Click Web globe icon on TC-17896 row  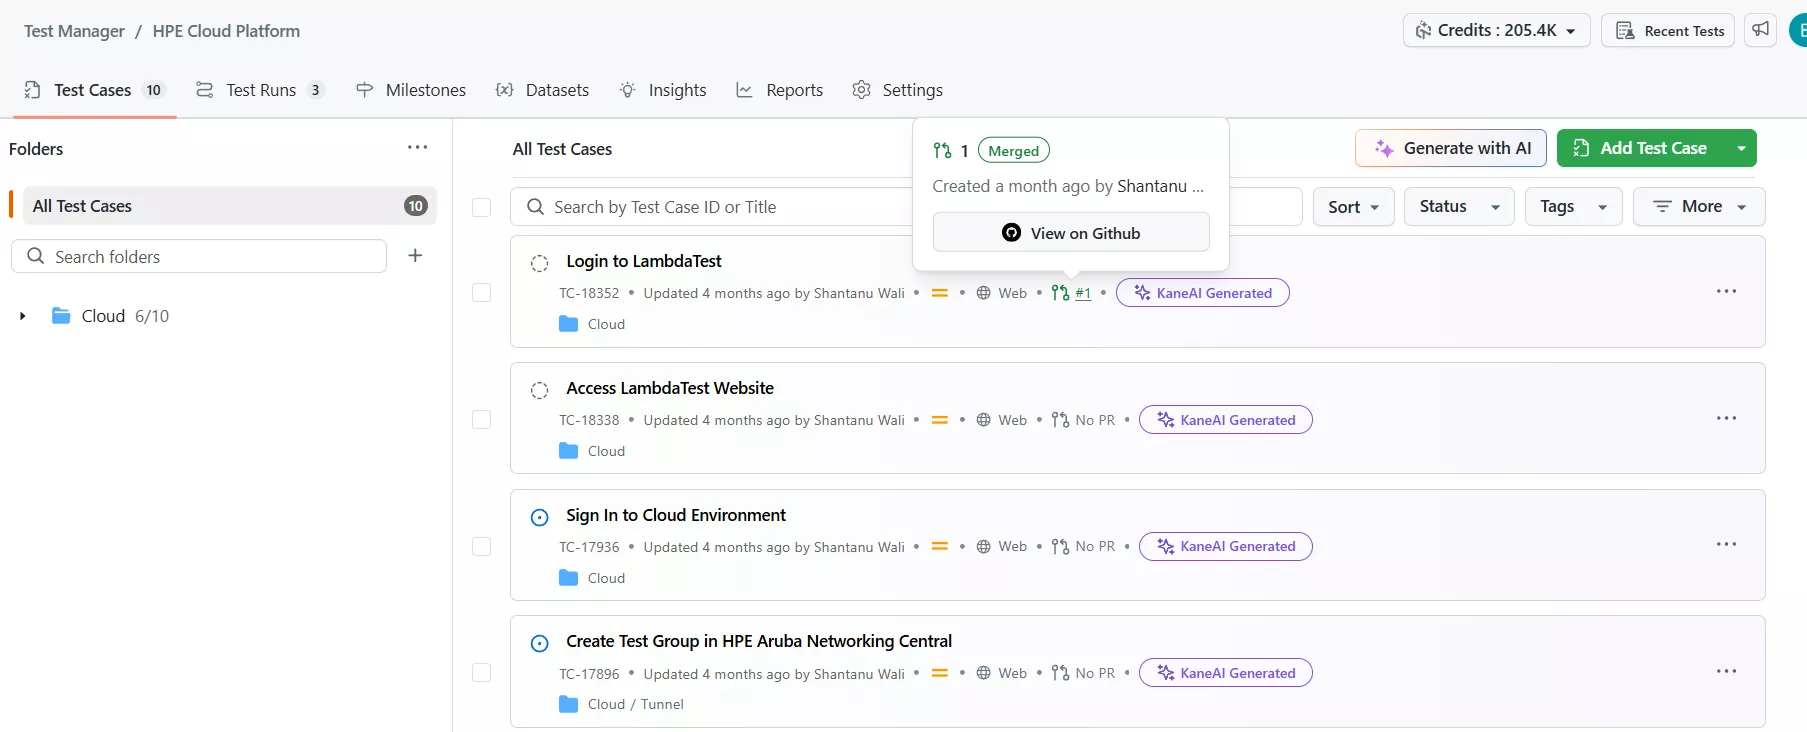983,673
